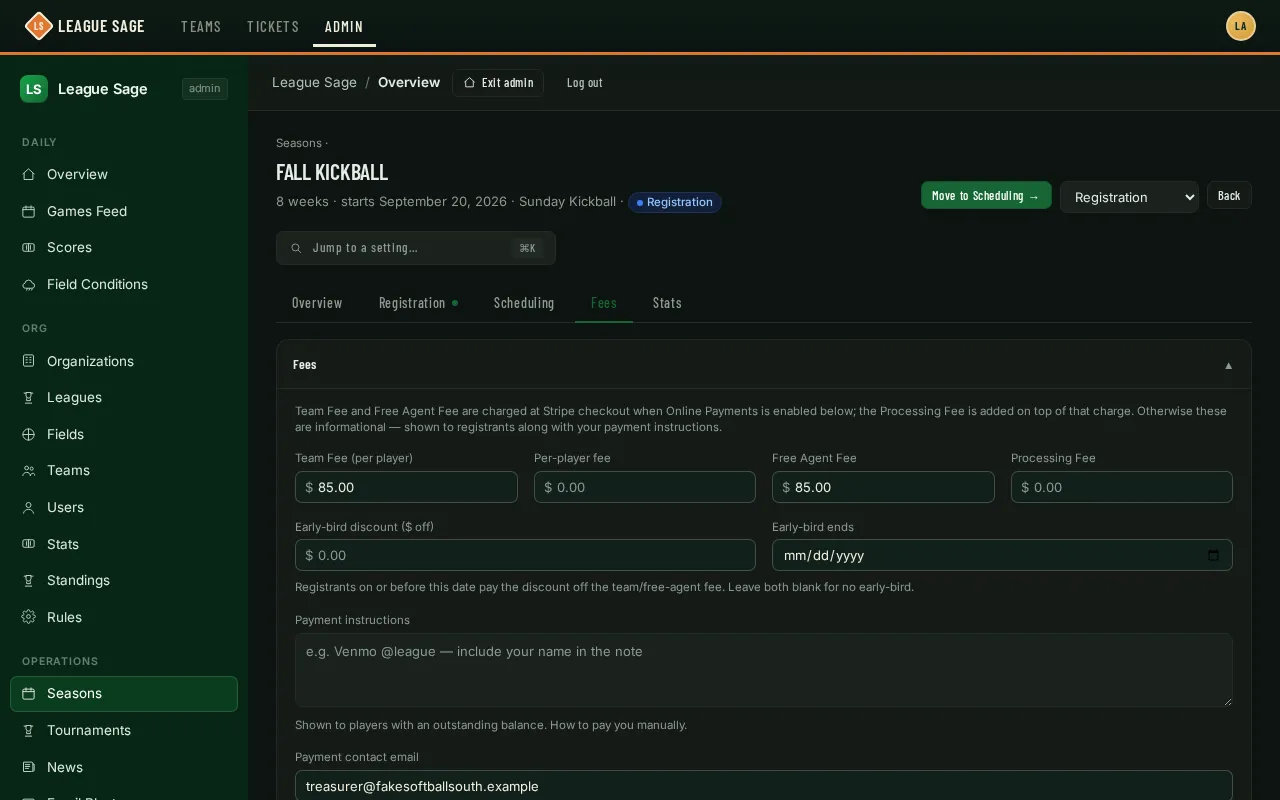Switch to the Scheduling tab

point(524,303)
